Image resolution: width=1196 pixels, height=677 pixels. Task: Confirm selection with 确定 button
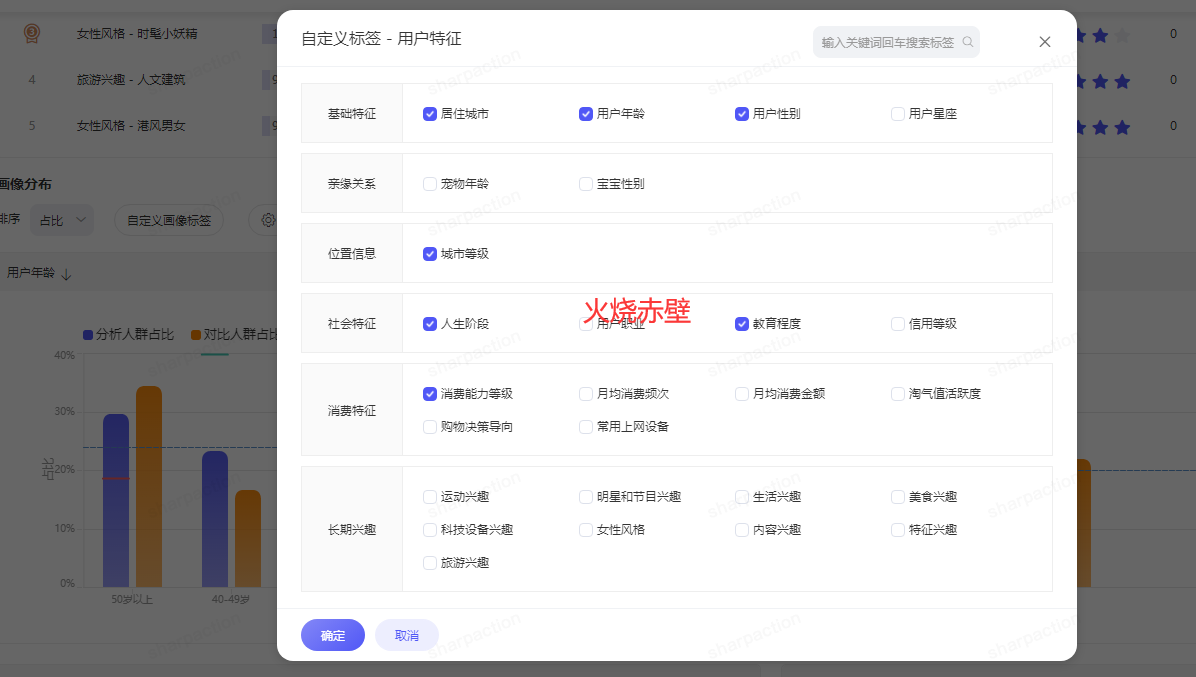click(x=333, y=635)
